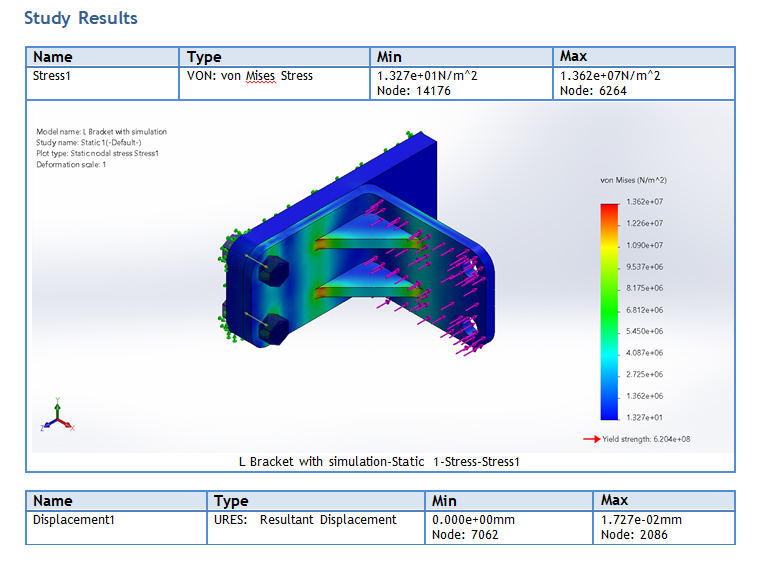Click the Model name: L Bracket text
This screenshot has width=757, height=584.
[x=101, y=131]
